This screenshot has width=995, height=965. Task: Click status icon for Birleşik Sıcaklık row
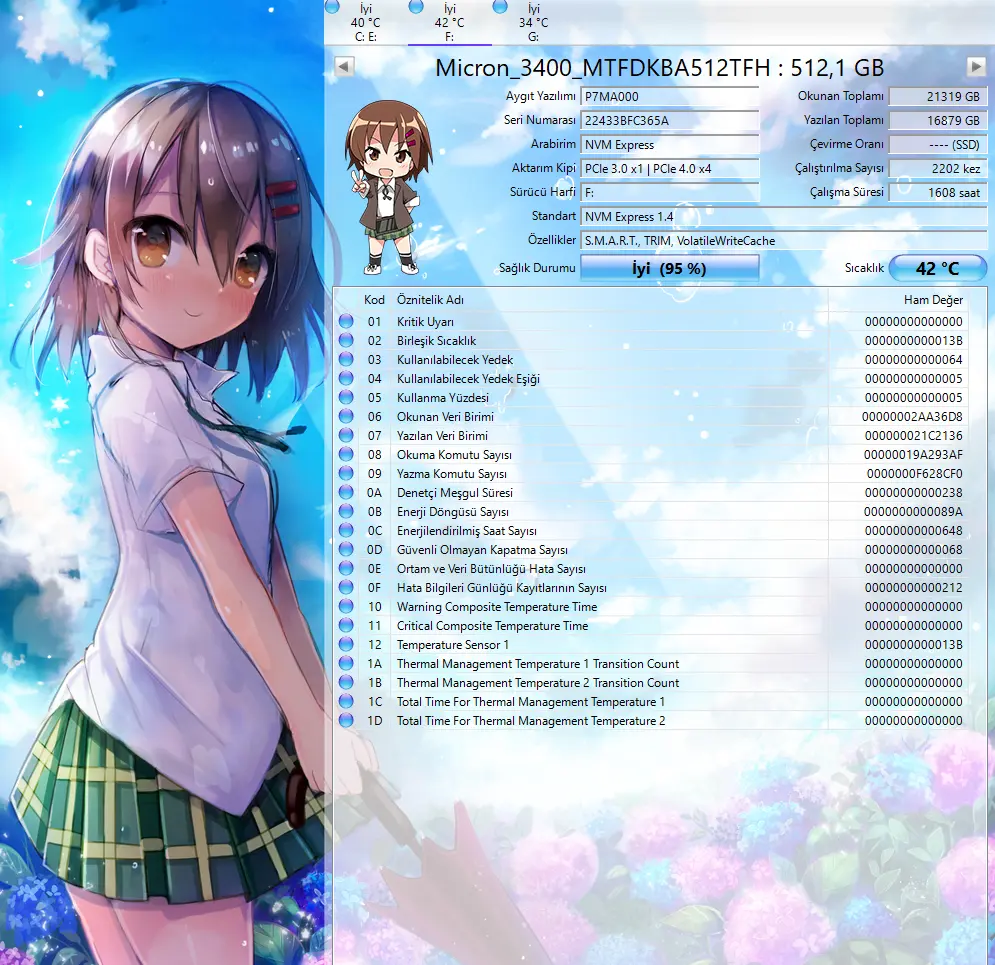[x=346, y=340]
